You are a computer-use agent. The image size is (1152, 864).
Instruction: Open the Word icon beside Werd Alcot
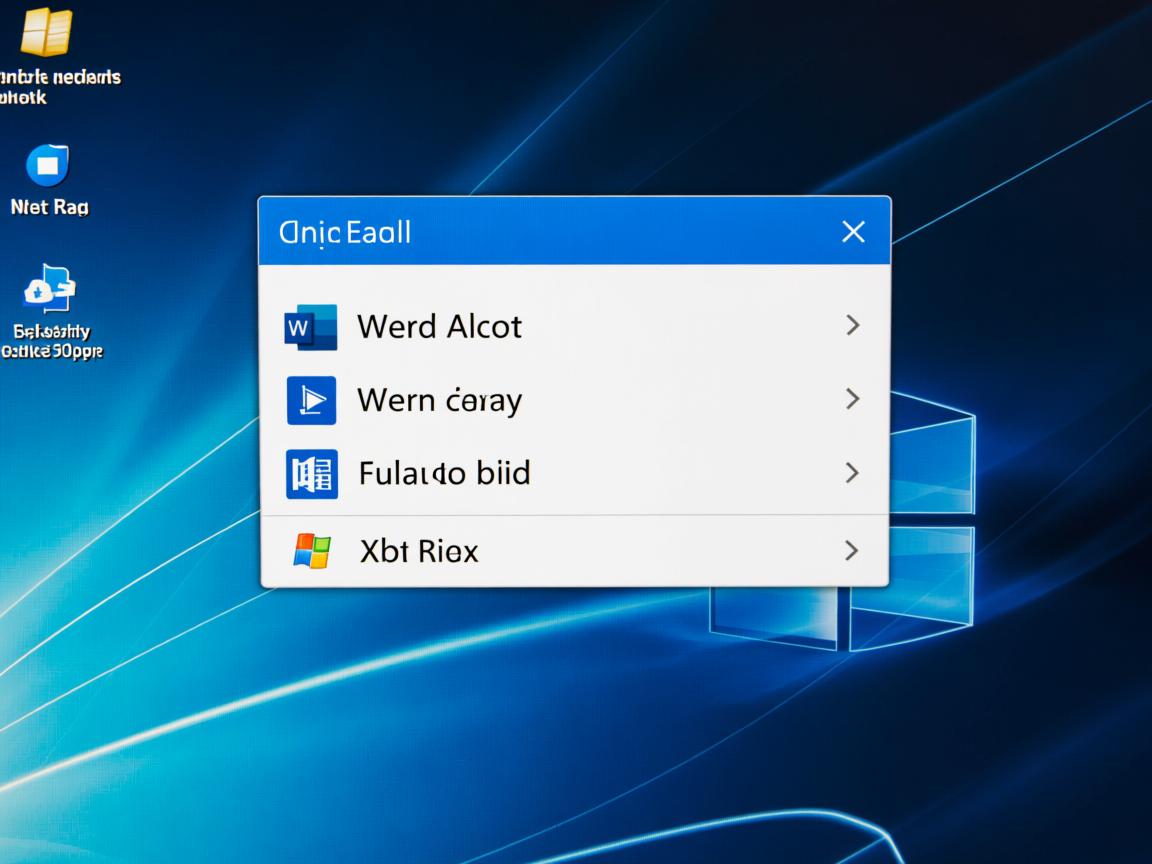tap(311, 327)
